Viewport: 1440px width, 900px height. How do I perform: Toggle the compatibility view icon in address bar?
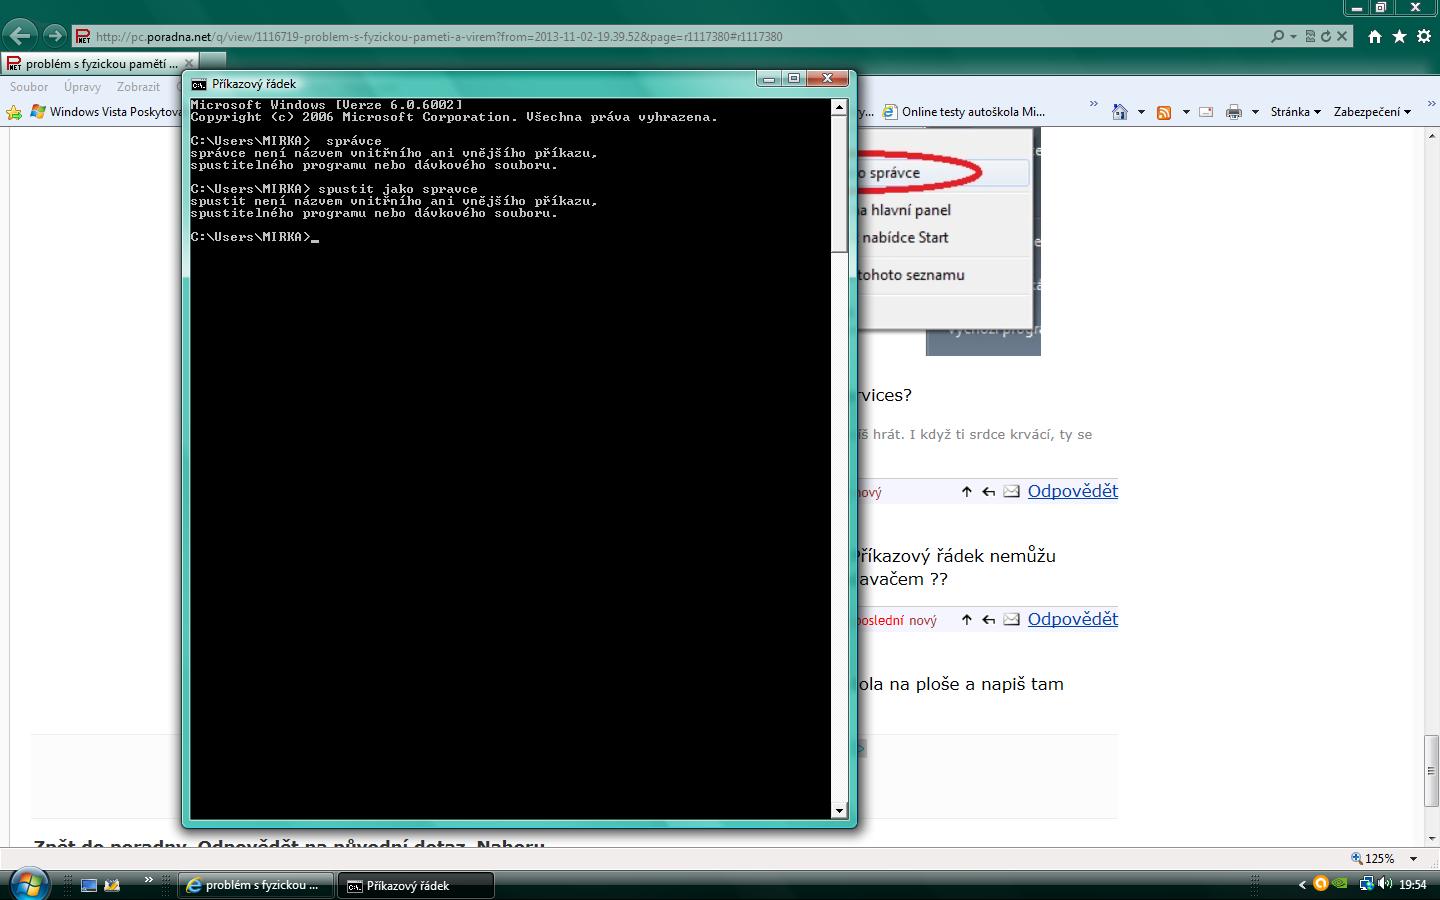coord(1309,36)
